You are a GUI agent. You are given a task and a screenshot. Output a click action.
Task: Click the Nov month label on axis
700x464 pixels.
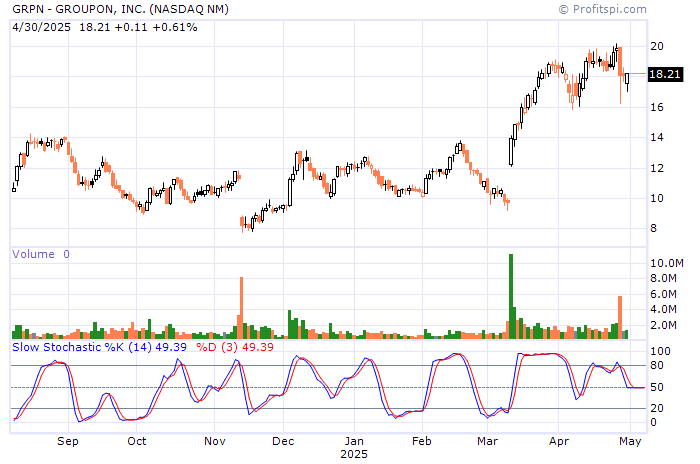tap(215, 441)
